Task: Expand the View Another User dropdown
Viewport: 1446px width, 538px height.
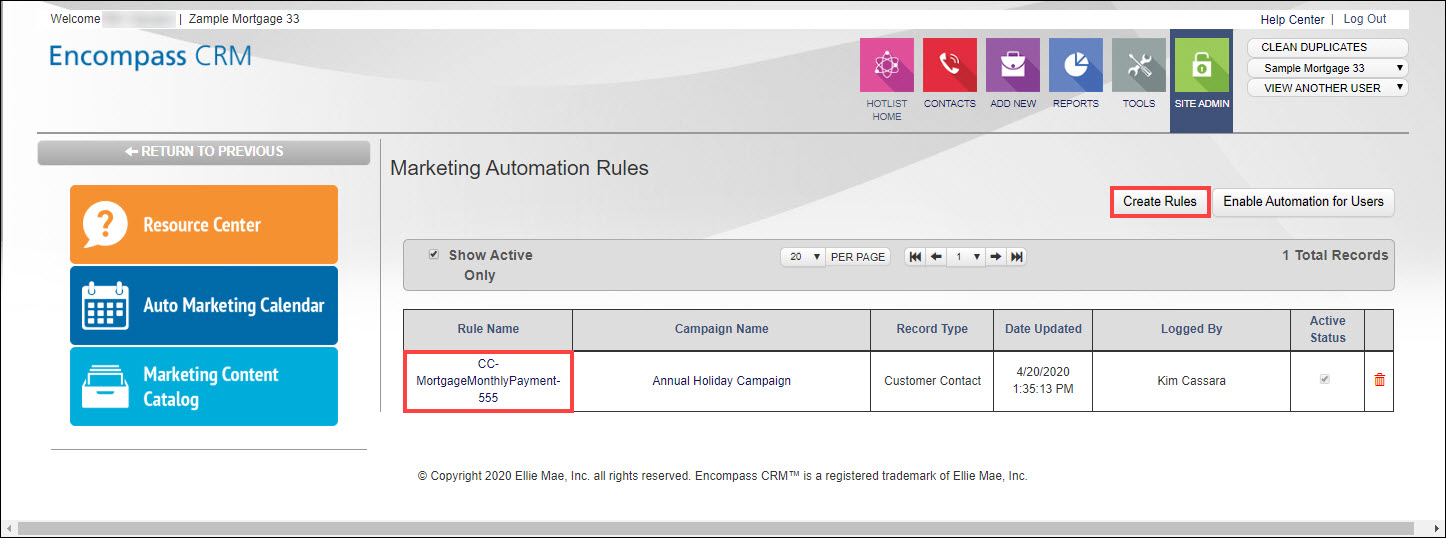Action: point(1327,88)
